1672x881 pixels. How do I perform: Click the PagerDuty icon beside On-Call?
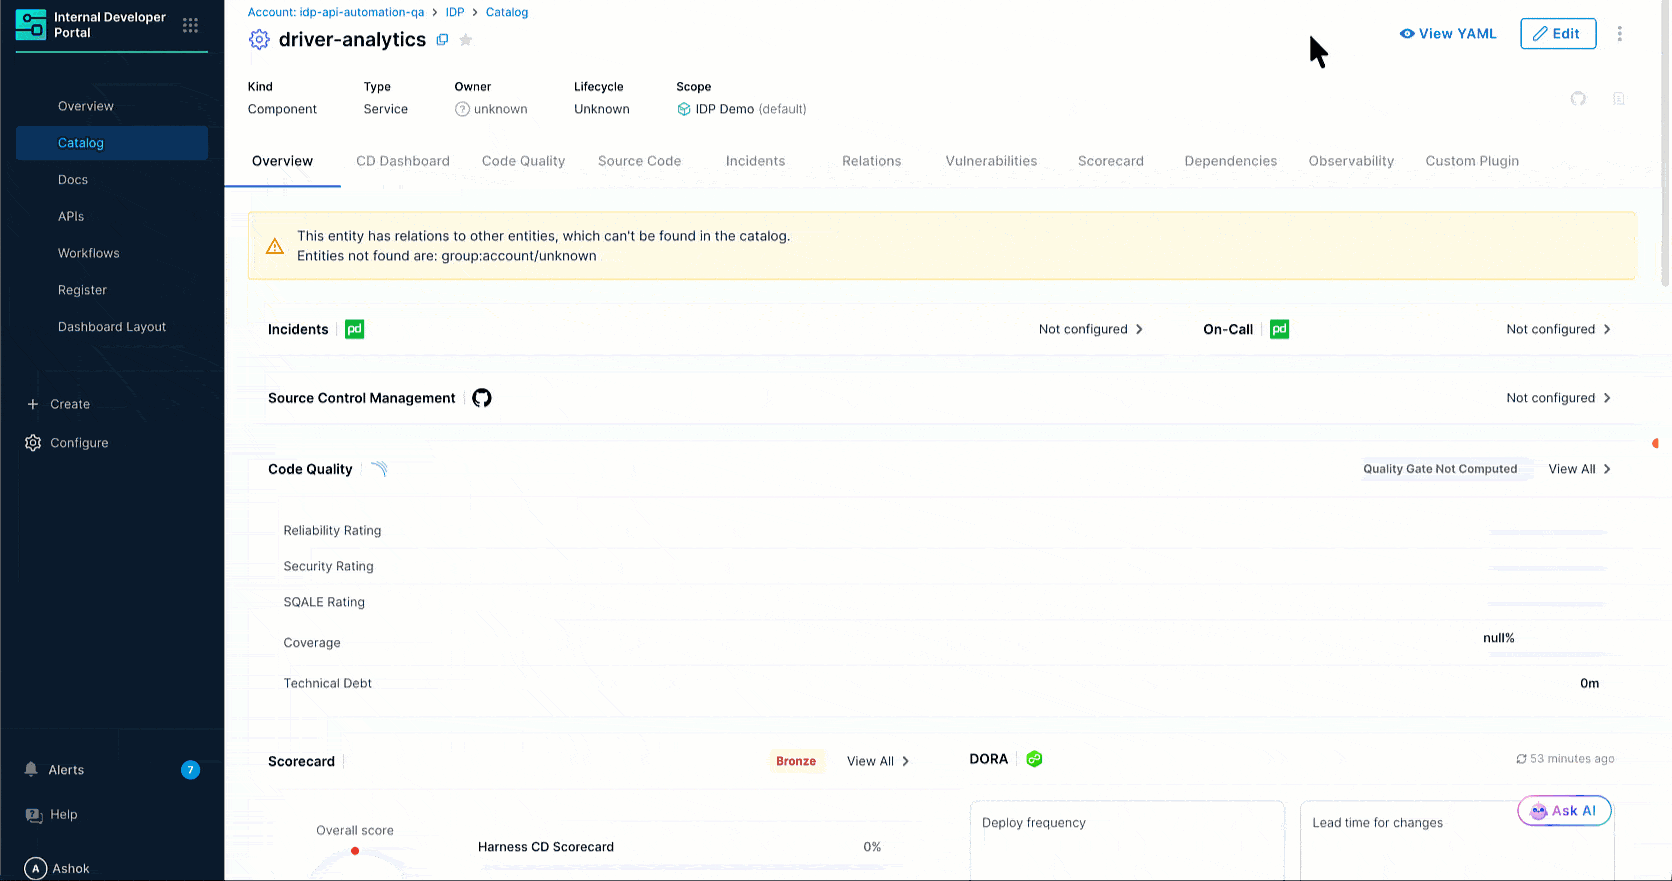pyautogui.click(x=1279, y=329)
